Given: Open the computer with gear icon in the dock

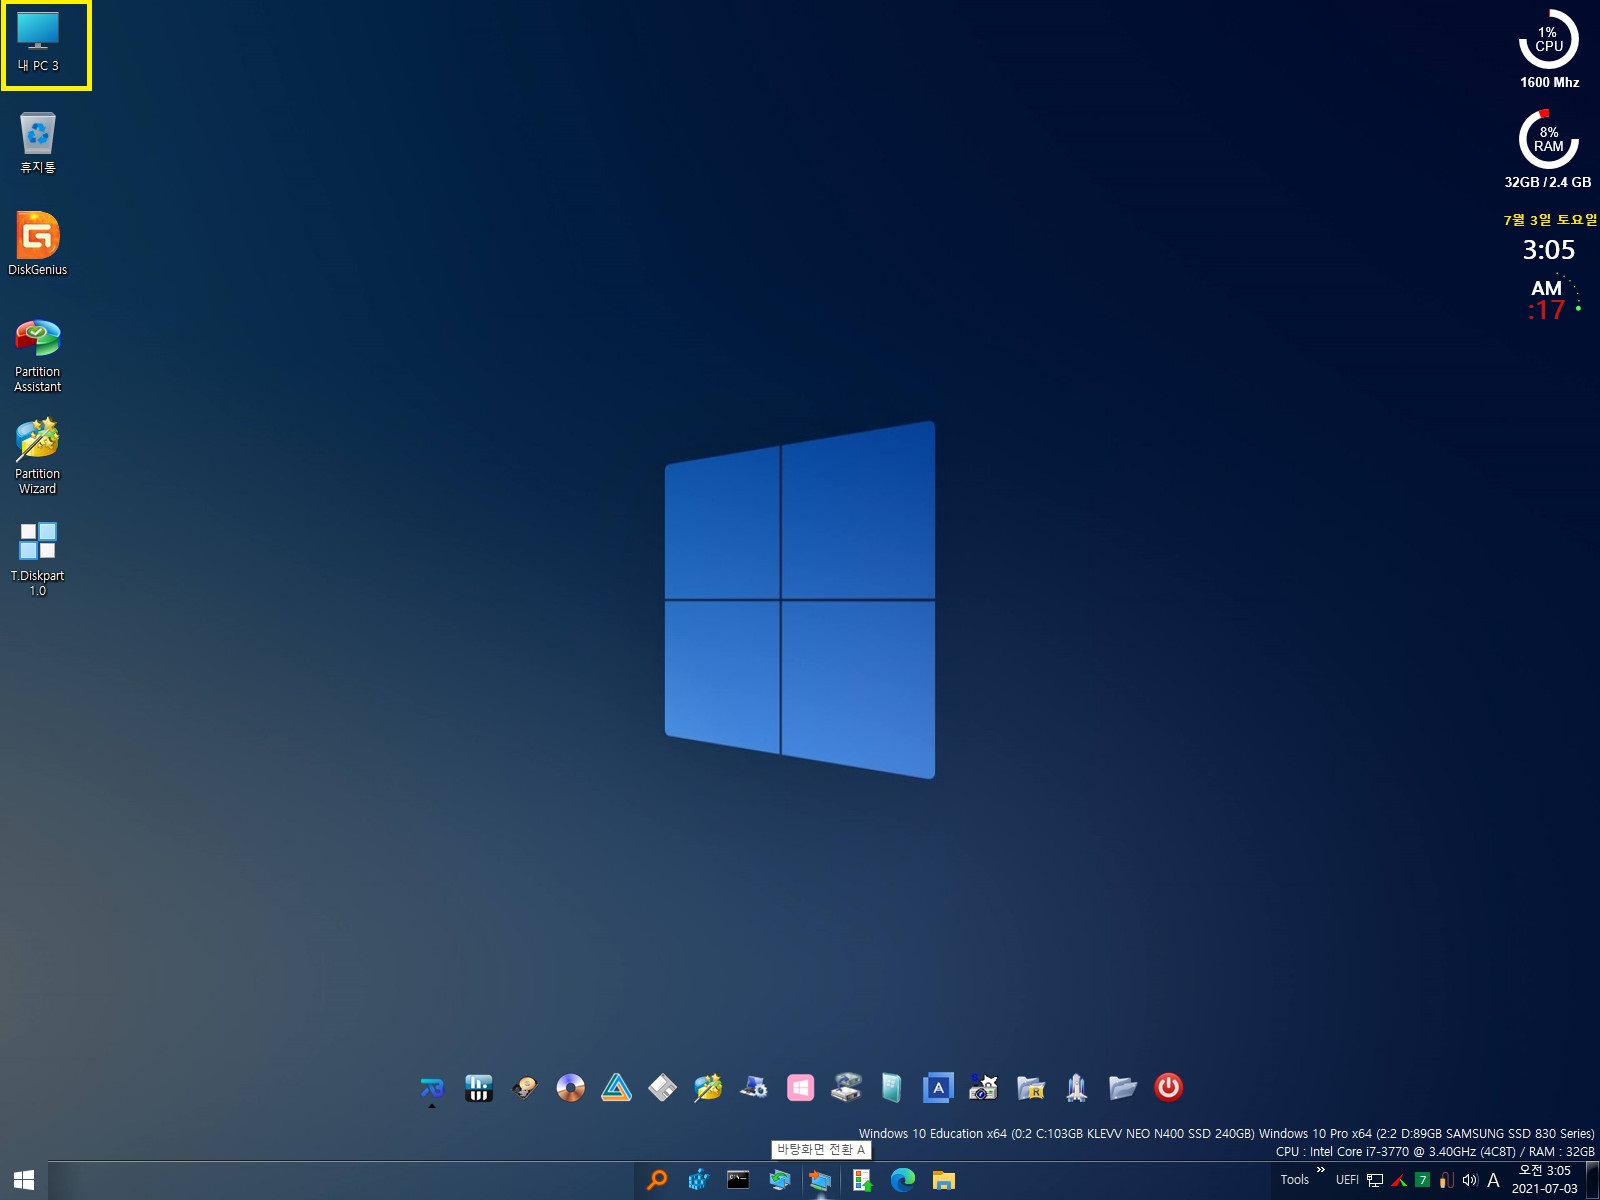Looking at the screenshot, I should click(x=755, y=1087).
